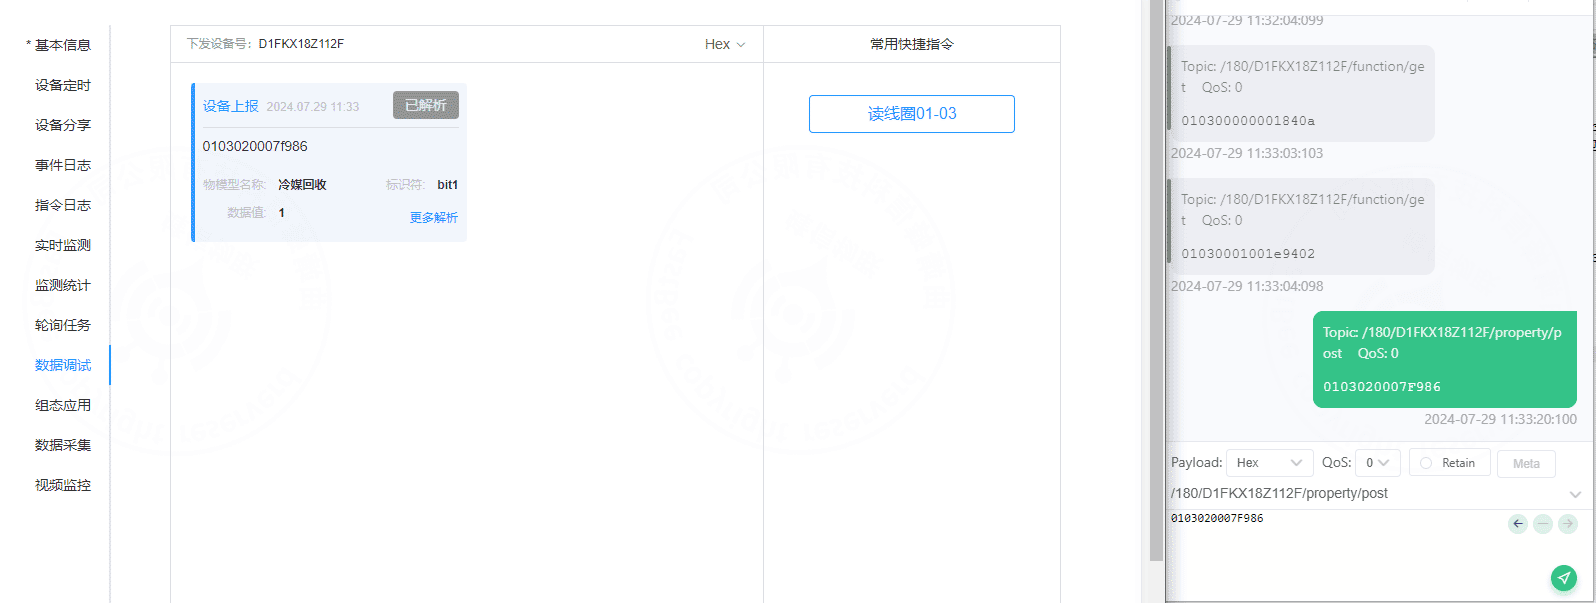The width and height of the screenshot is (1596, 603).
Task: Open the 更多解析 link
Action: point(434,217)
